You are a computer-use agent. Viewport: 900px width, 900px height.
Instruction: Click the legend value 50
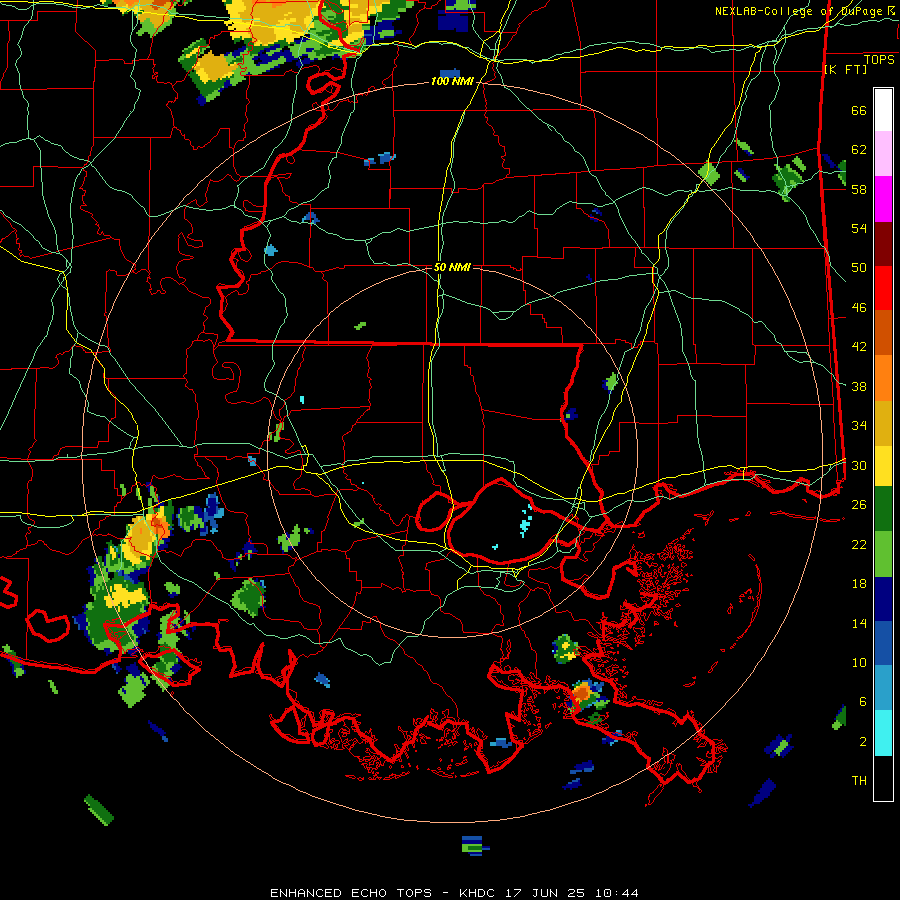click(x=859, y=267)
